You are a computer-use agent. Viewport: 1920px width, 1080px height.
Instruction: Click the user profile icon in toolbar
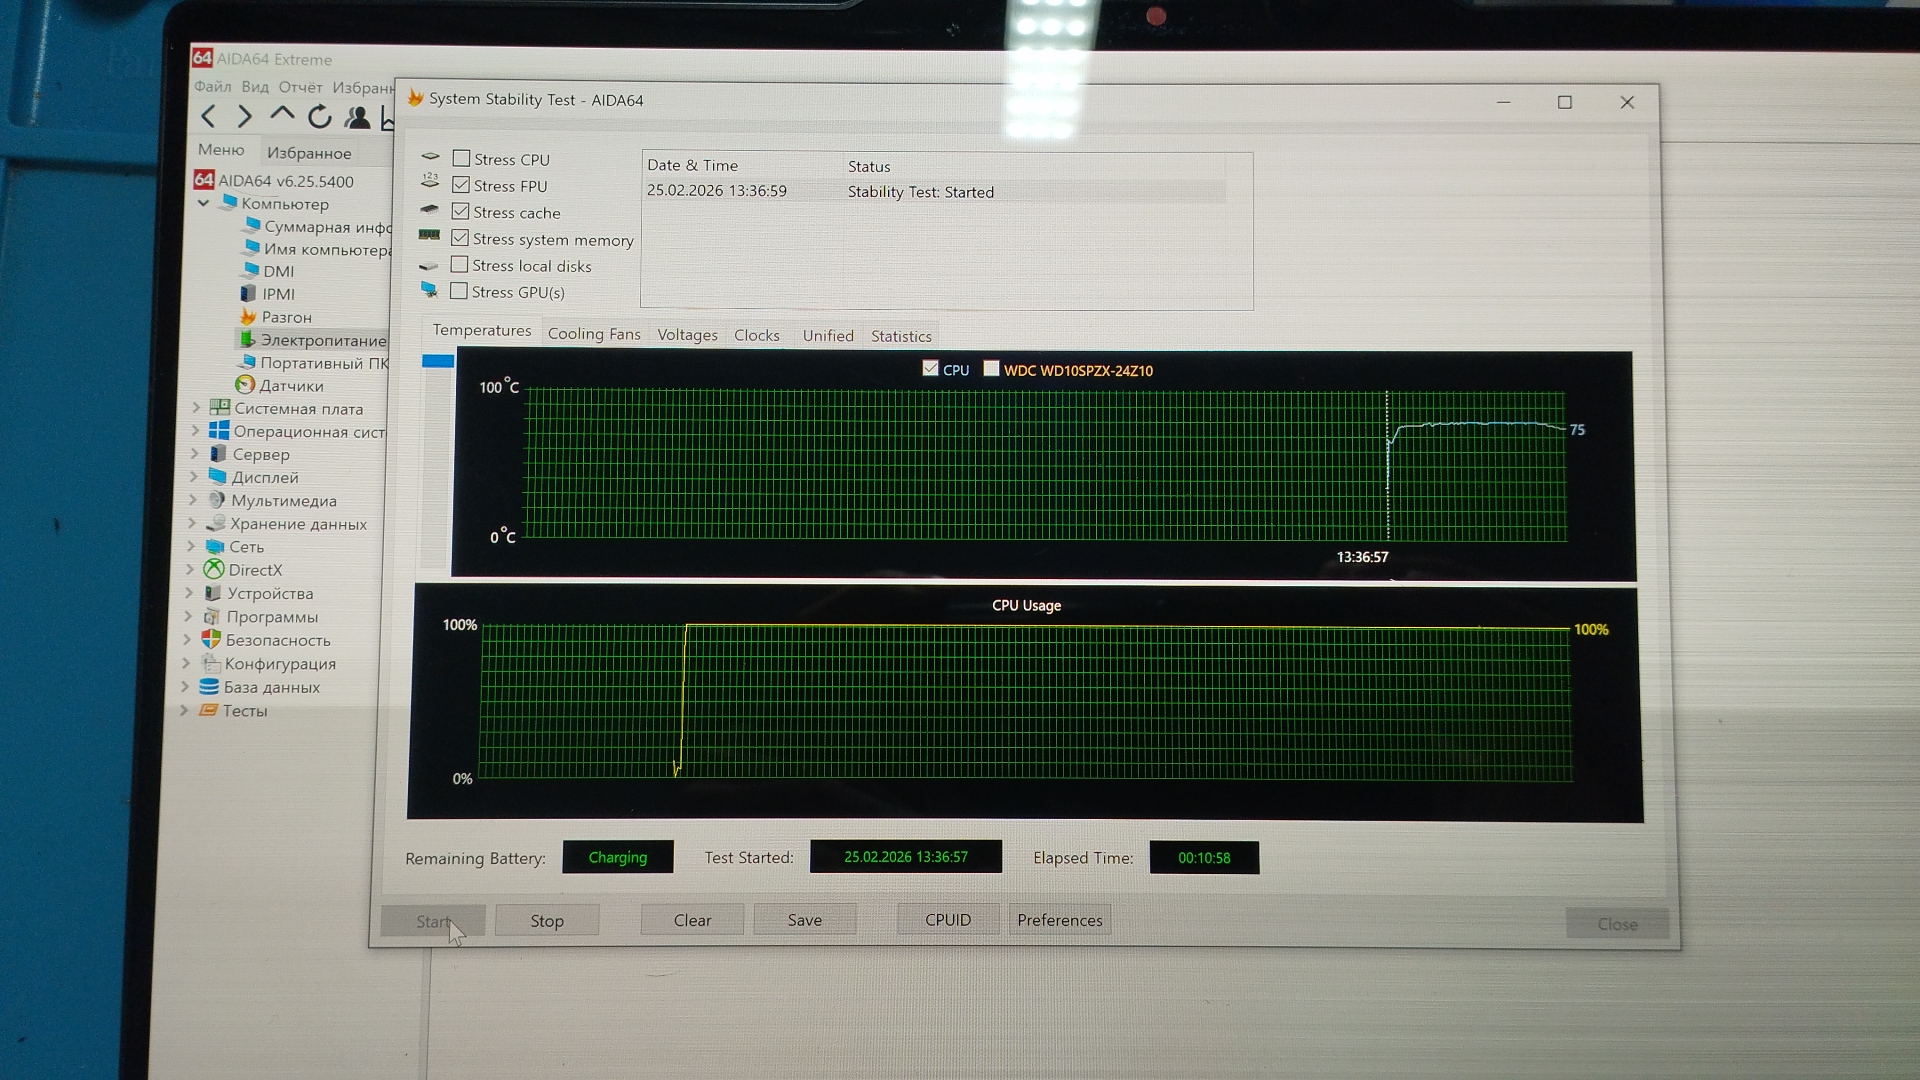pos(357,118)
